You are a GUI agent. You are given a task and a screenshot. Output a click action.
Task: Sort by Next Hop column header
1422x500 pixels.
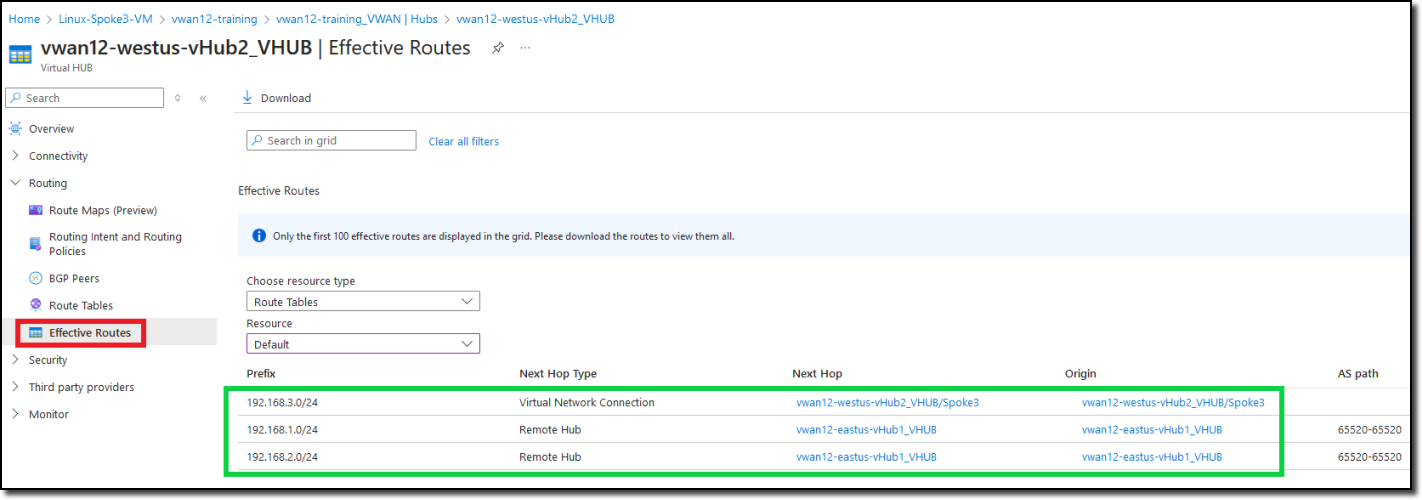[817, 373]
